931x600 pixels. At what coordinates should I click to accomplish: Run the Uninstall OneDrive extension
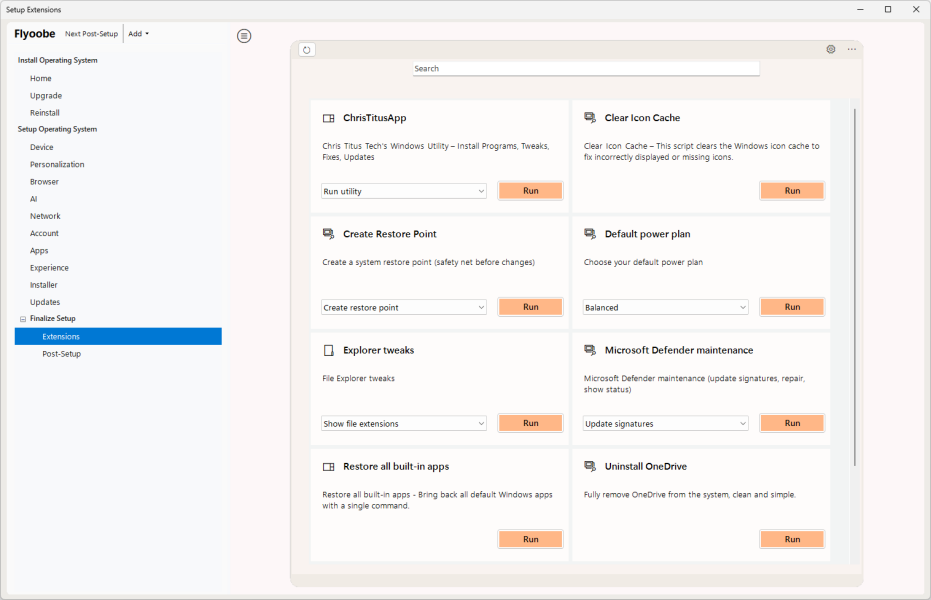[x=792, y=540]
